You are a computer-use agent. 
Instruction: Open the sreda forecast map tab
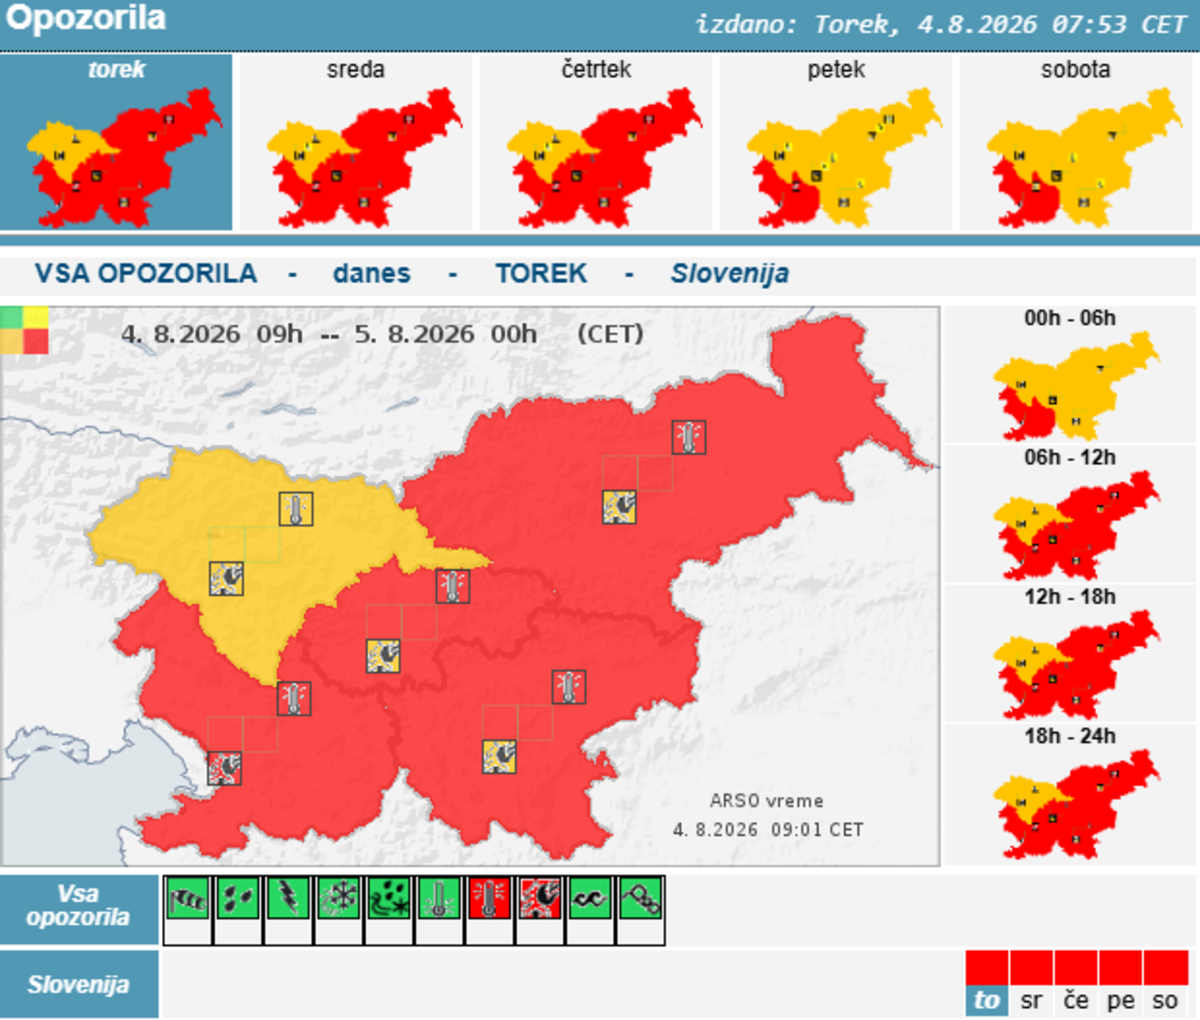click(x=356, y=142)
